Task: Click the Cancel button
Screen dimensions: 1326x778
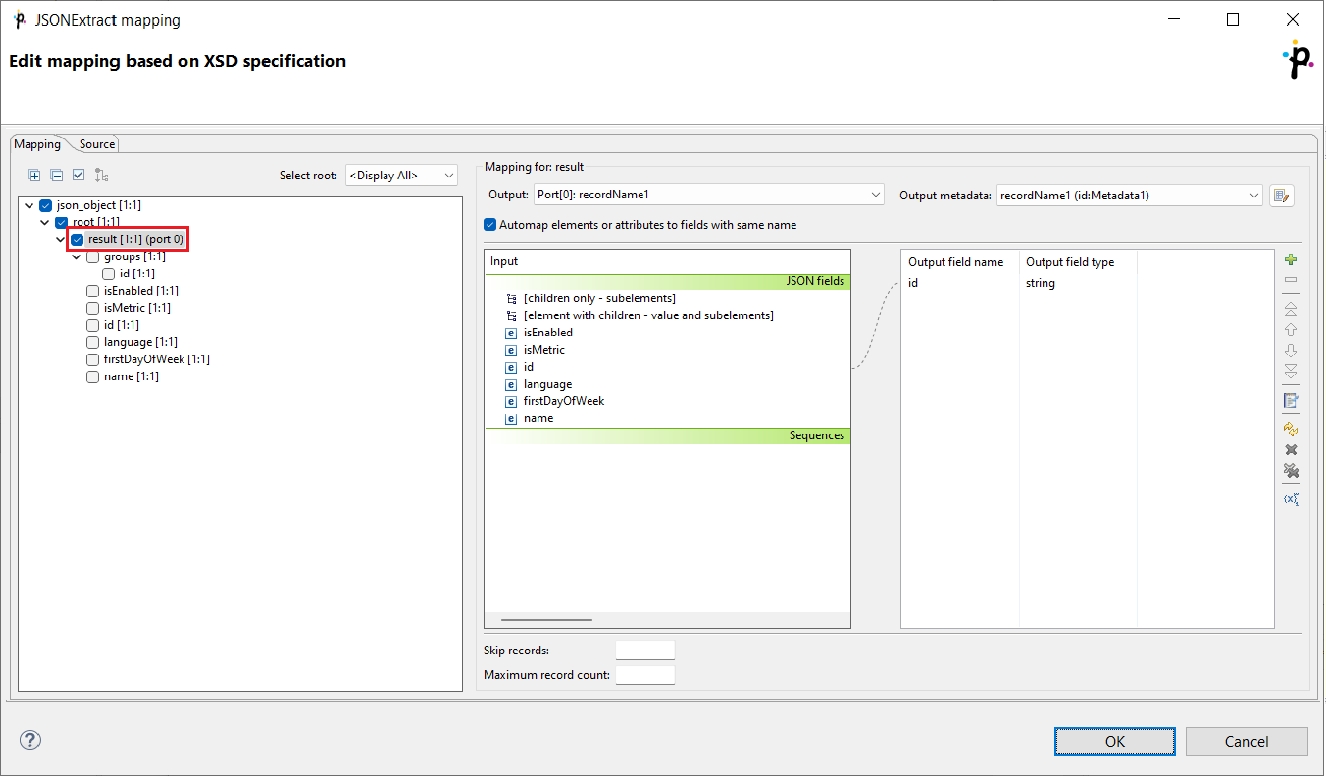Action: [1246, 741]
